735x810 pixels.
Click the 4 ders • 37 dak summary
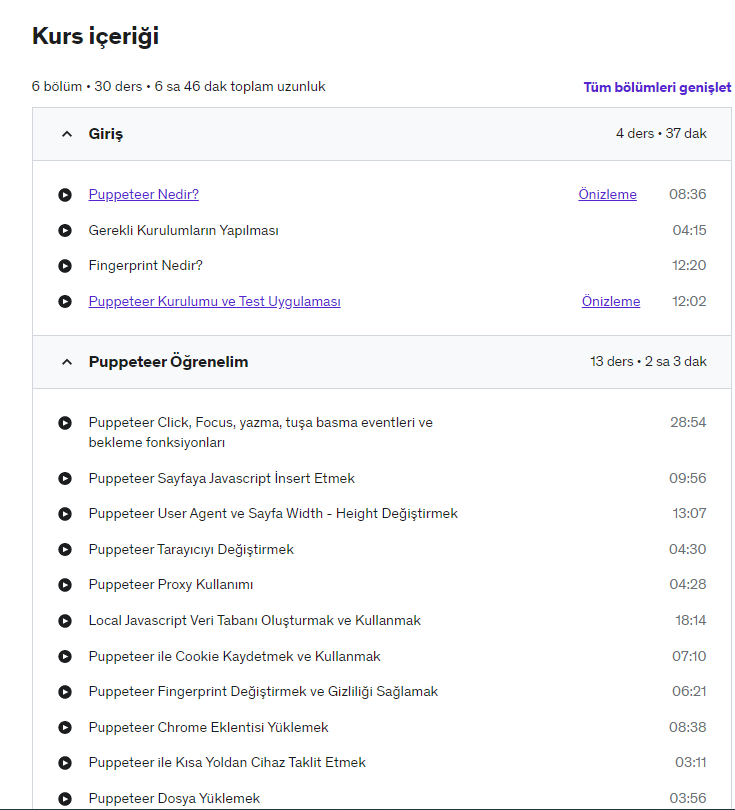pyautogui.click(x=661, y=134)
